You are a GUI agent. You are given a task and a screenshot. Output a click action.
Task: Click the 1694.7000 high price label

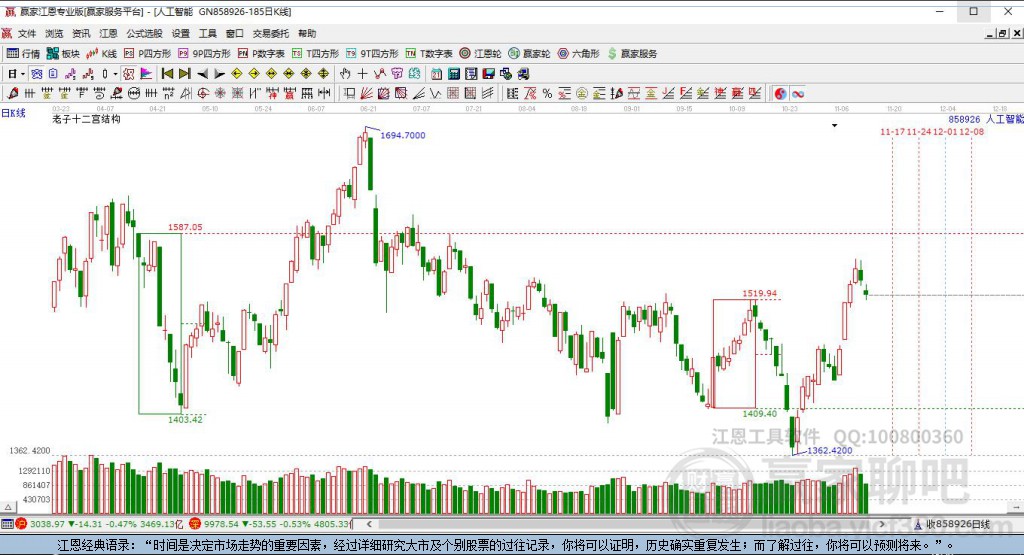(x=403, y=135)
